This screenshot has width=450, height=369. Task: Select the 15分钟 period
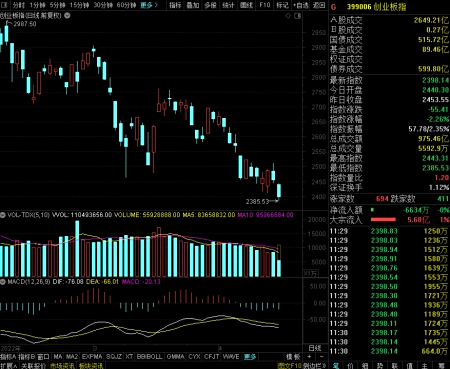(79, 5)
